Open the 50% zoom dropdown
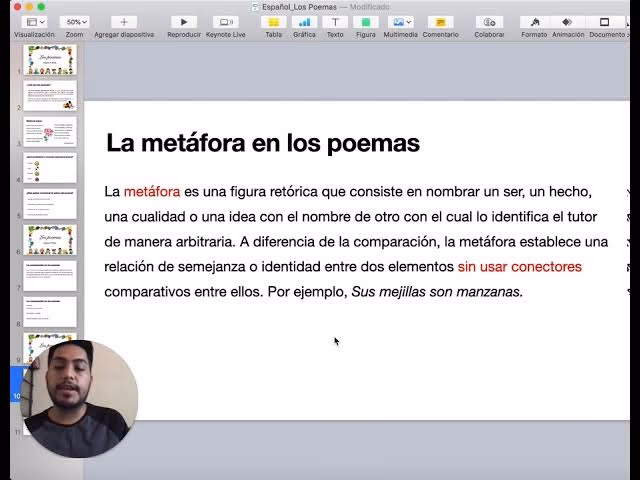The image size is (640, 480). click(x=74, y=22)
